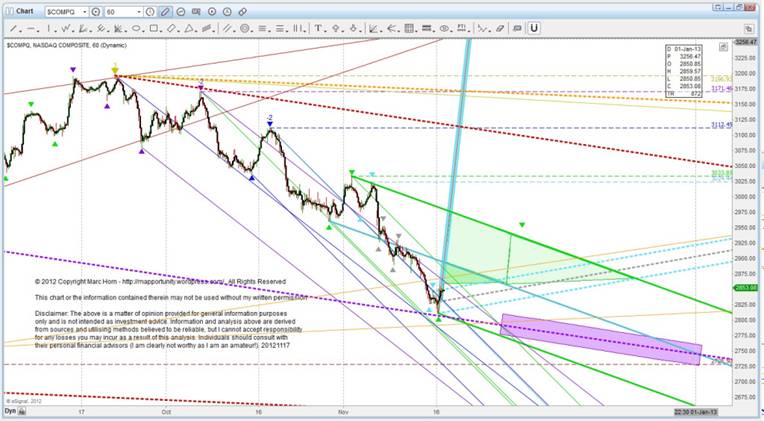
Task: Click the eye-shaped tool icon
Action: [x=444, y=28]
